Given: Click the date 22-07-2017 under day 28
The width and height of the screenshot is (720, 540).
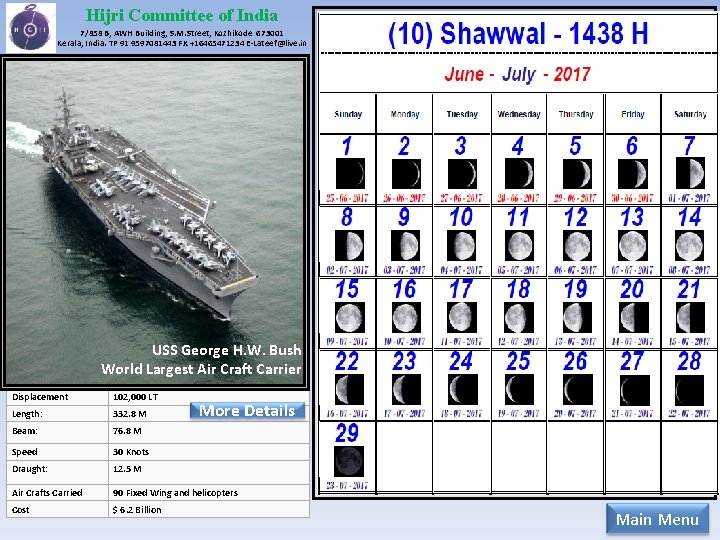Looking at the screenshot, I should coord(689,414).
